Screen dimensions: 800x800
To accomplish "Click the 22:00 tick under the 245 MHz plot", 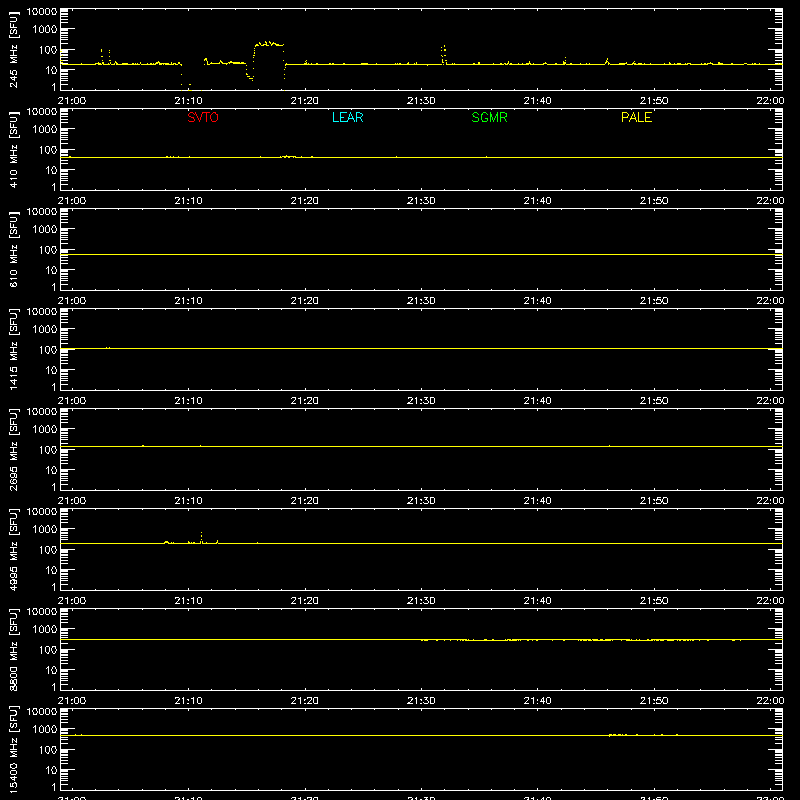I will point(770,101).
